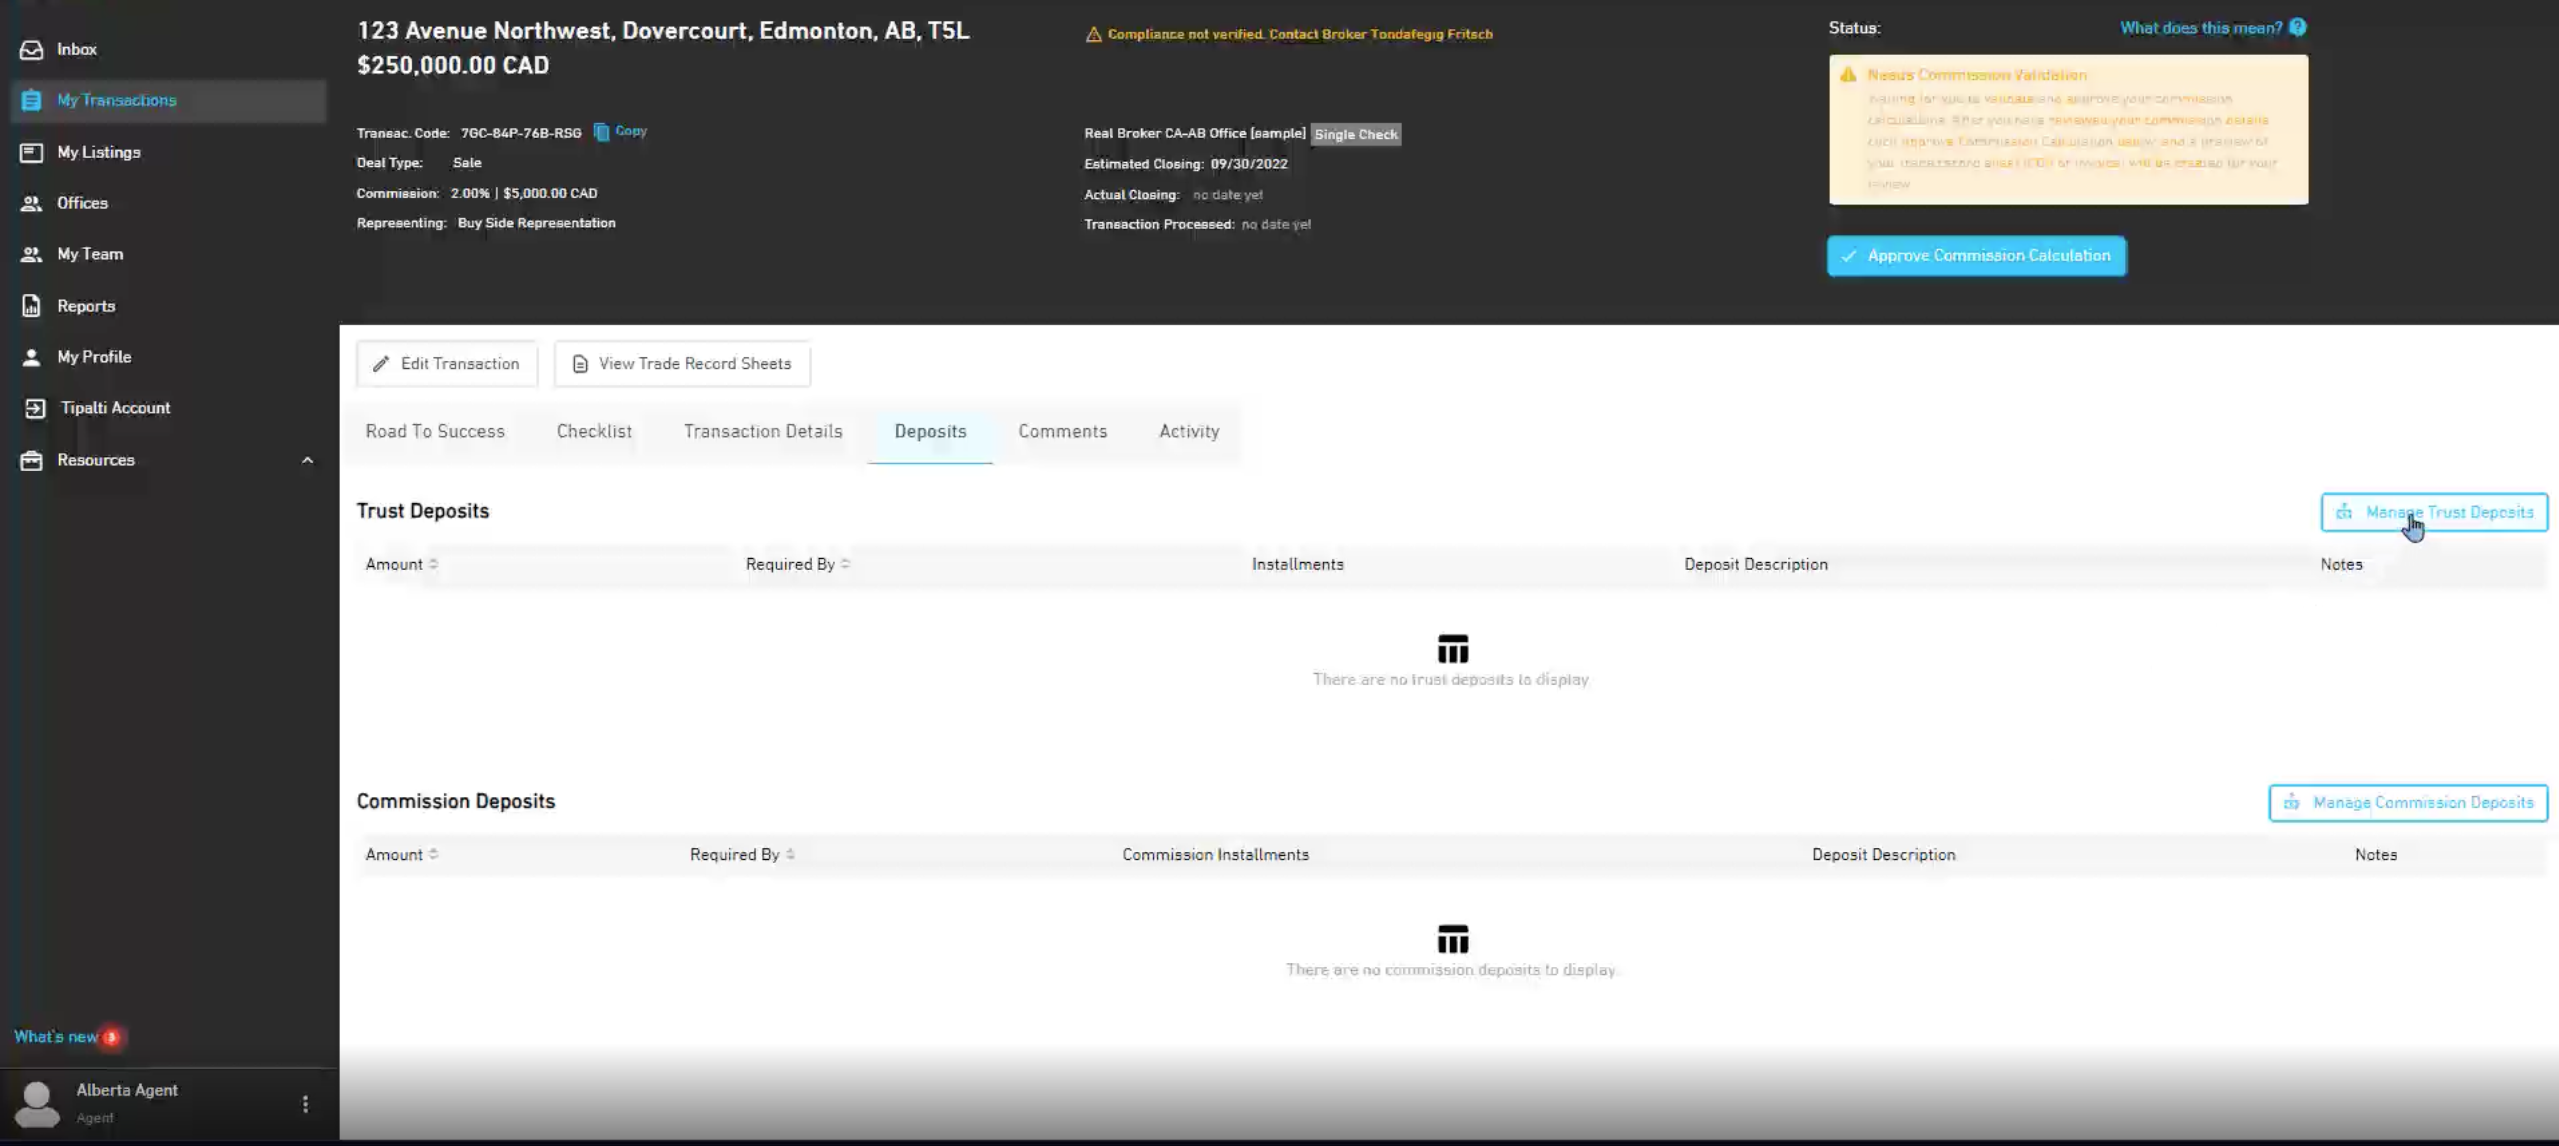View Trade Record Sheets

[683, 364]
